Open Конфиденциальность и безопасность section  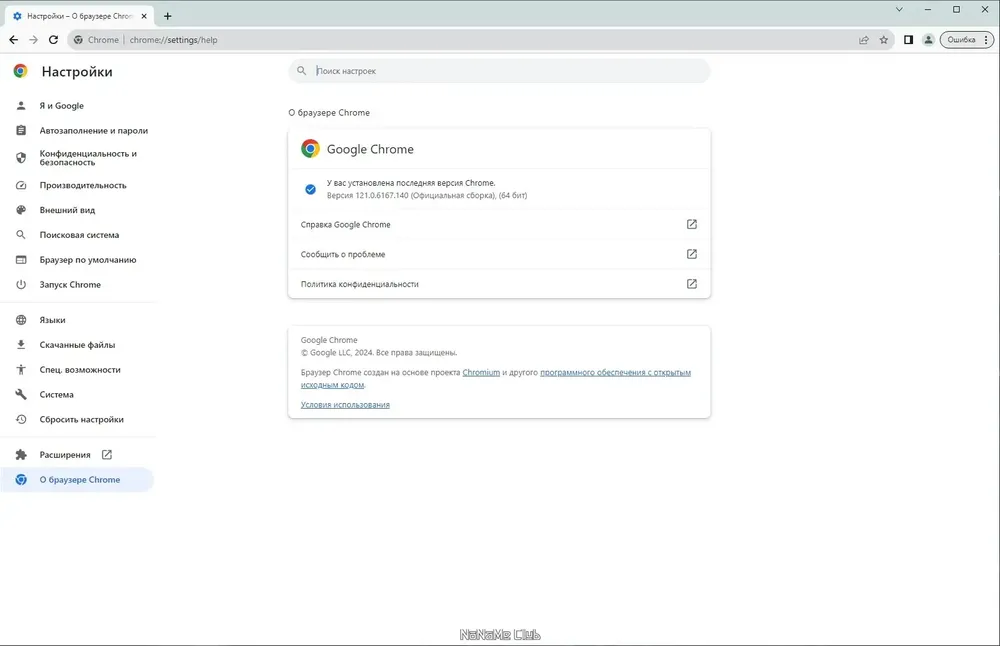click(77, 158)
